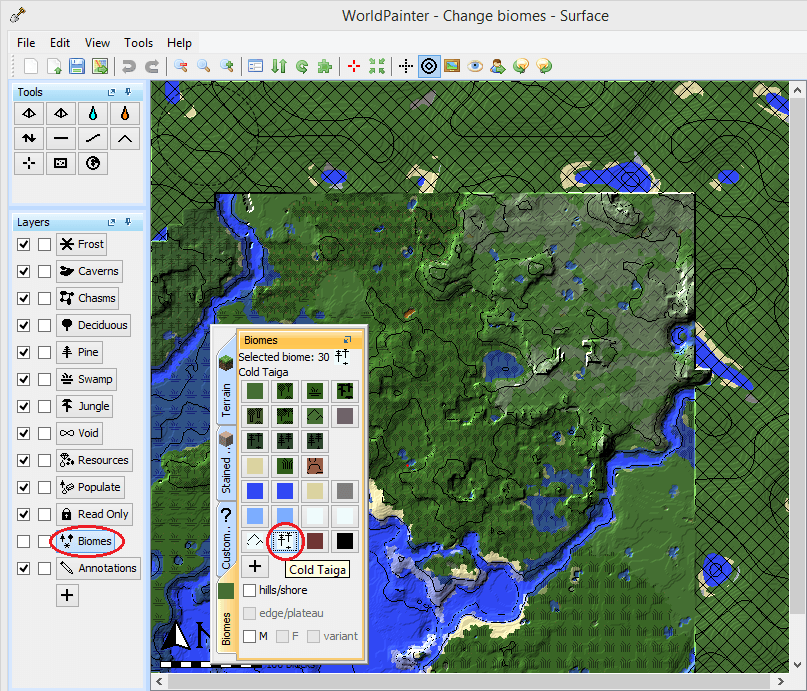Viewport: 807px width, 691px height.
Task: Select the Smooth tool with sloped line icon
Action: (93, 138)
